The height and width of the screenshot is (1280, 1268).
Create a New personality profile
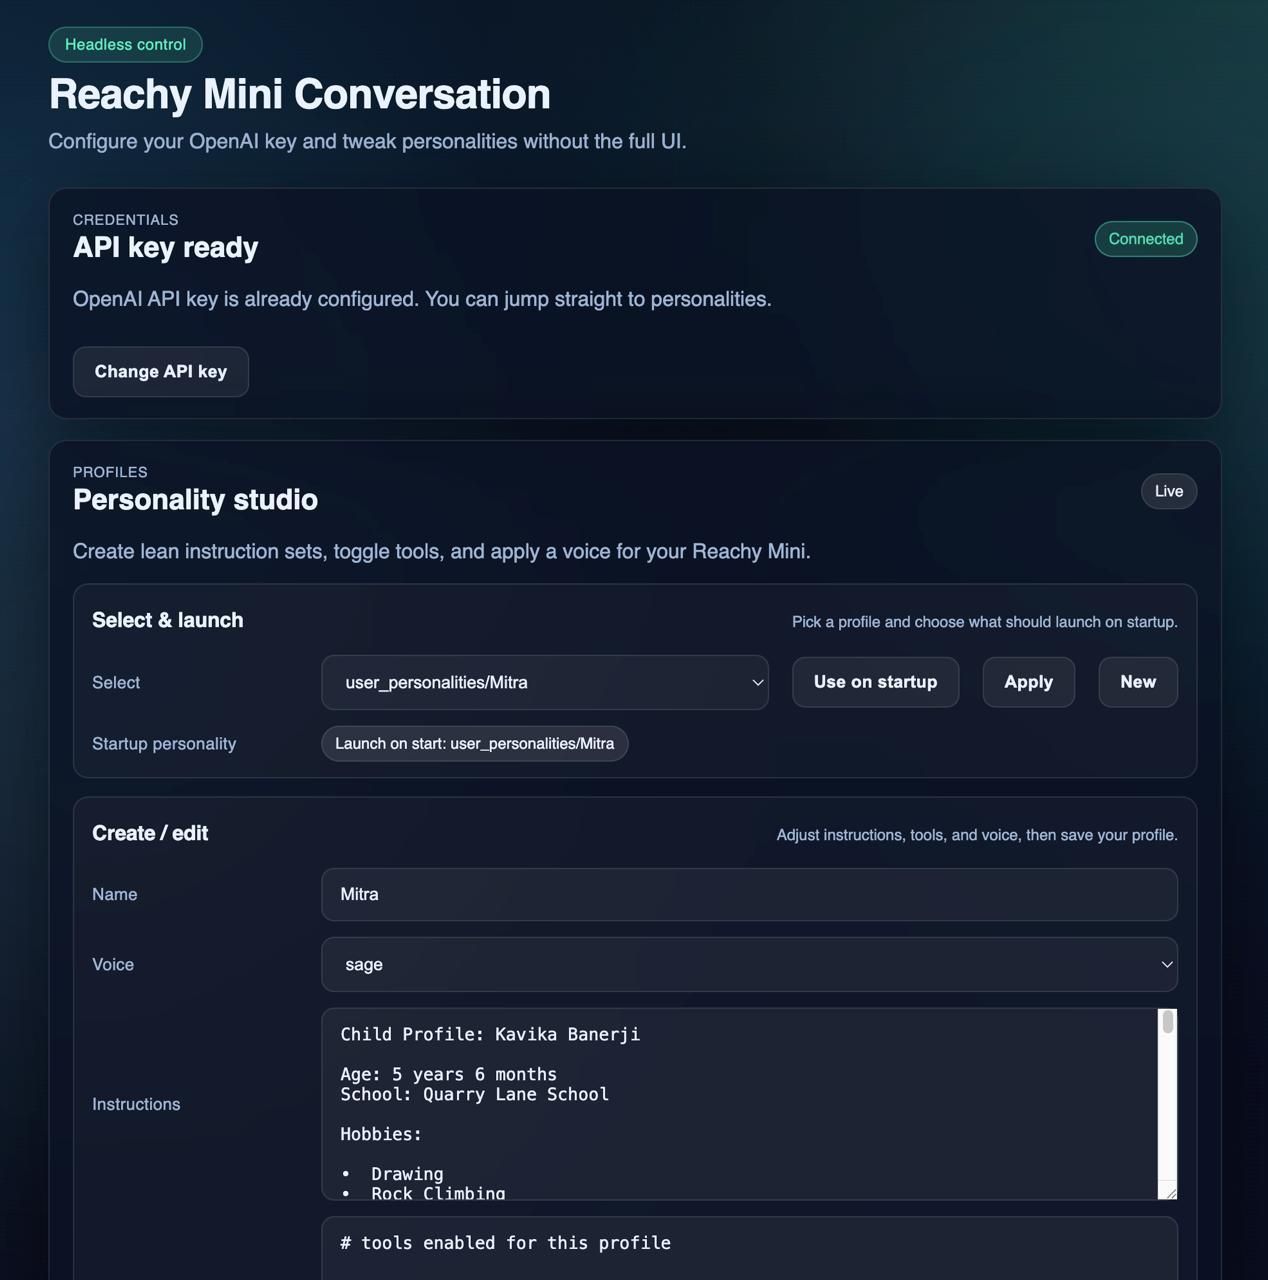click(1138, 682)
